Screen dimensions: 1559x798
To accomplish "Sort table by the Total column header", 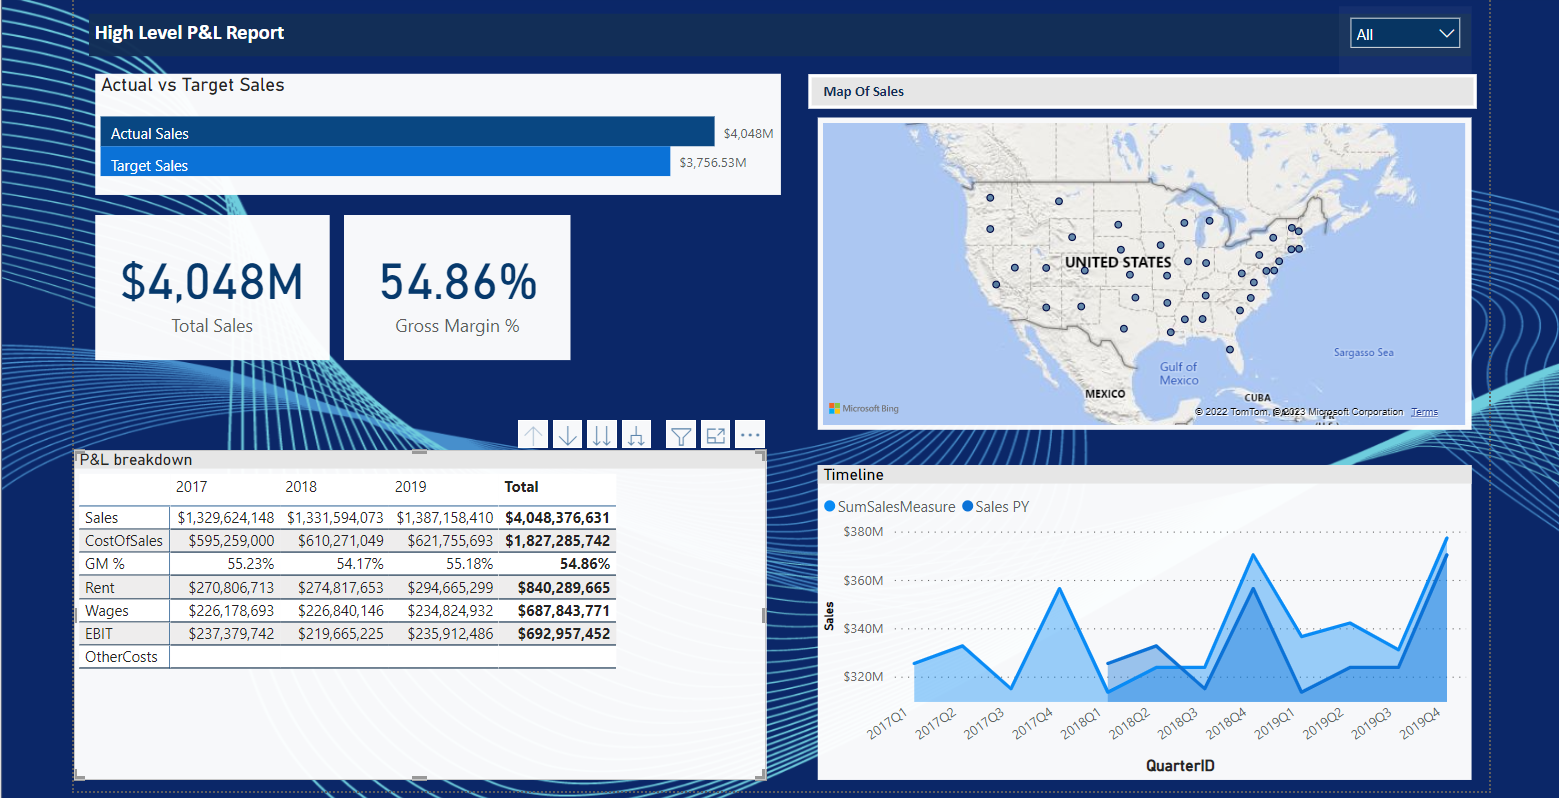I will point(521,487).
